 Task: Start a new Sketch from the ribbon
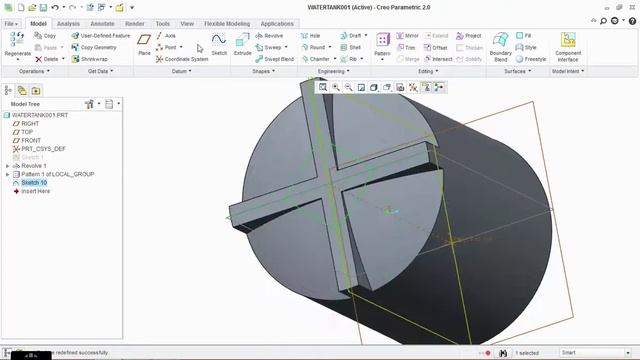pyautogui.click(x=219, y=45)
